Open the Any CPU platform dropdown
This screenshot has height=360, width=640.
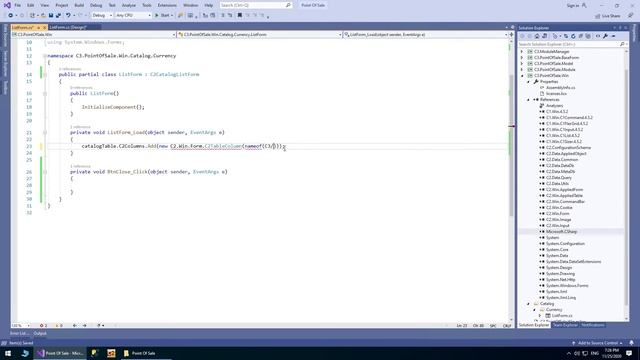coord(133,16)
